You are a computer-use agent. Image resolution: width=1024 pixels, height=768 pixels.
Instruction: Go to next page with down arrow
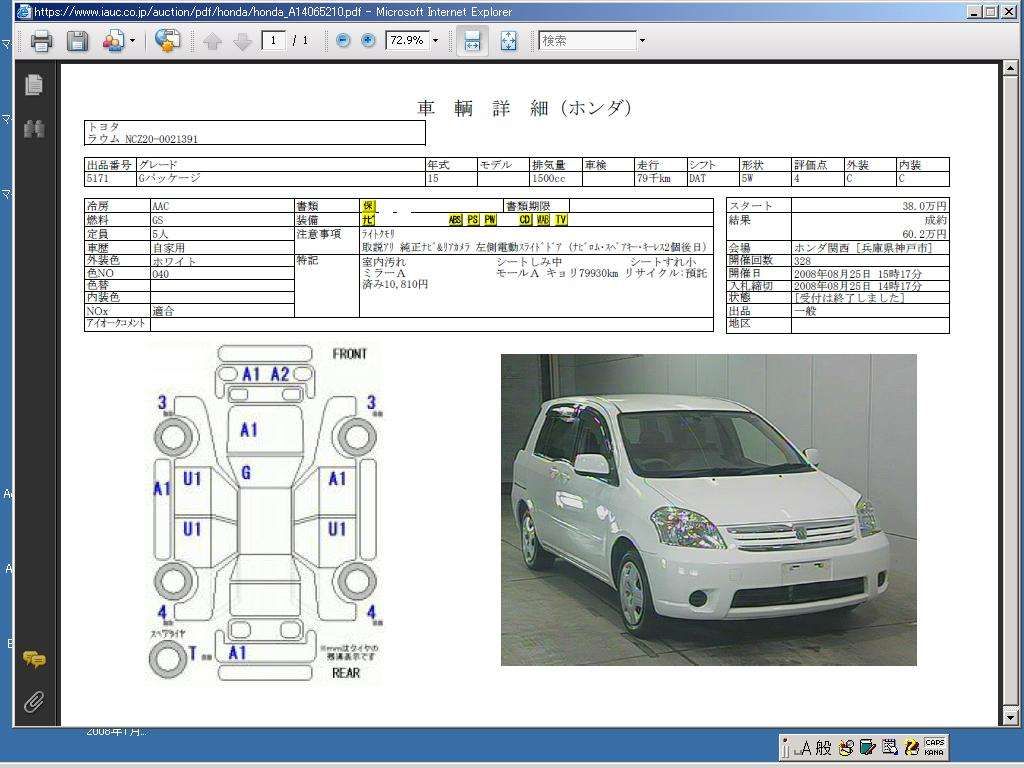point(242,42)
